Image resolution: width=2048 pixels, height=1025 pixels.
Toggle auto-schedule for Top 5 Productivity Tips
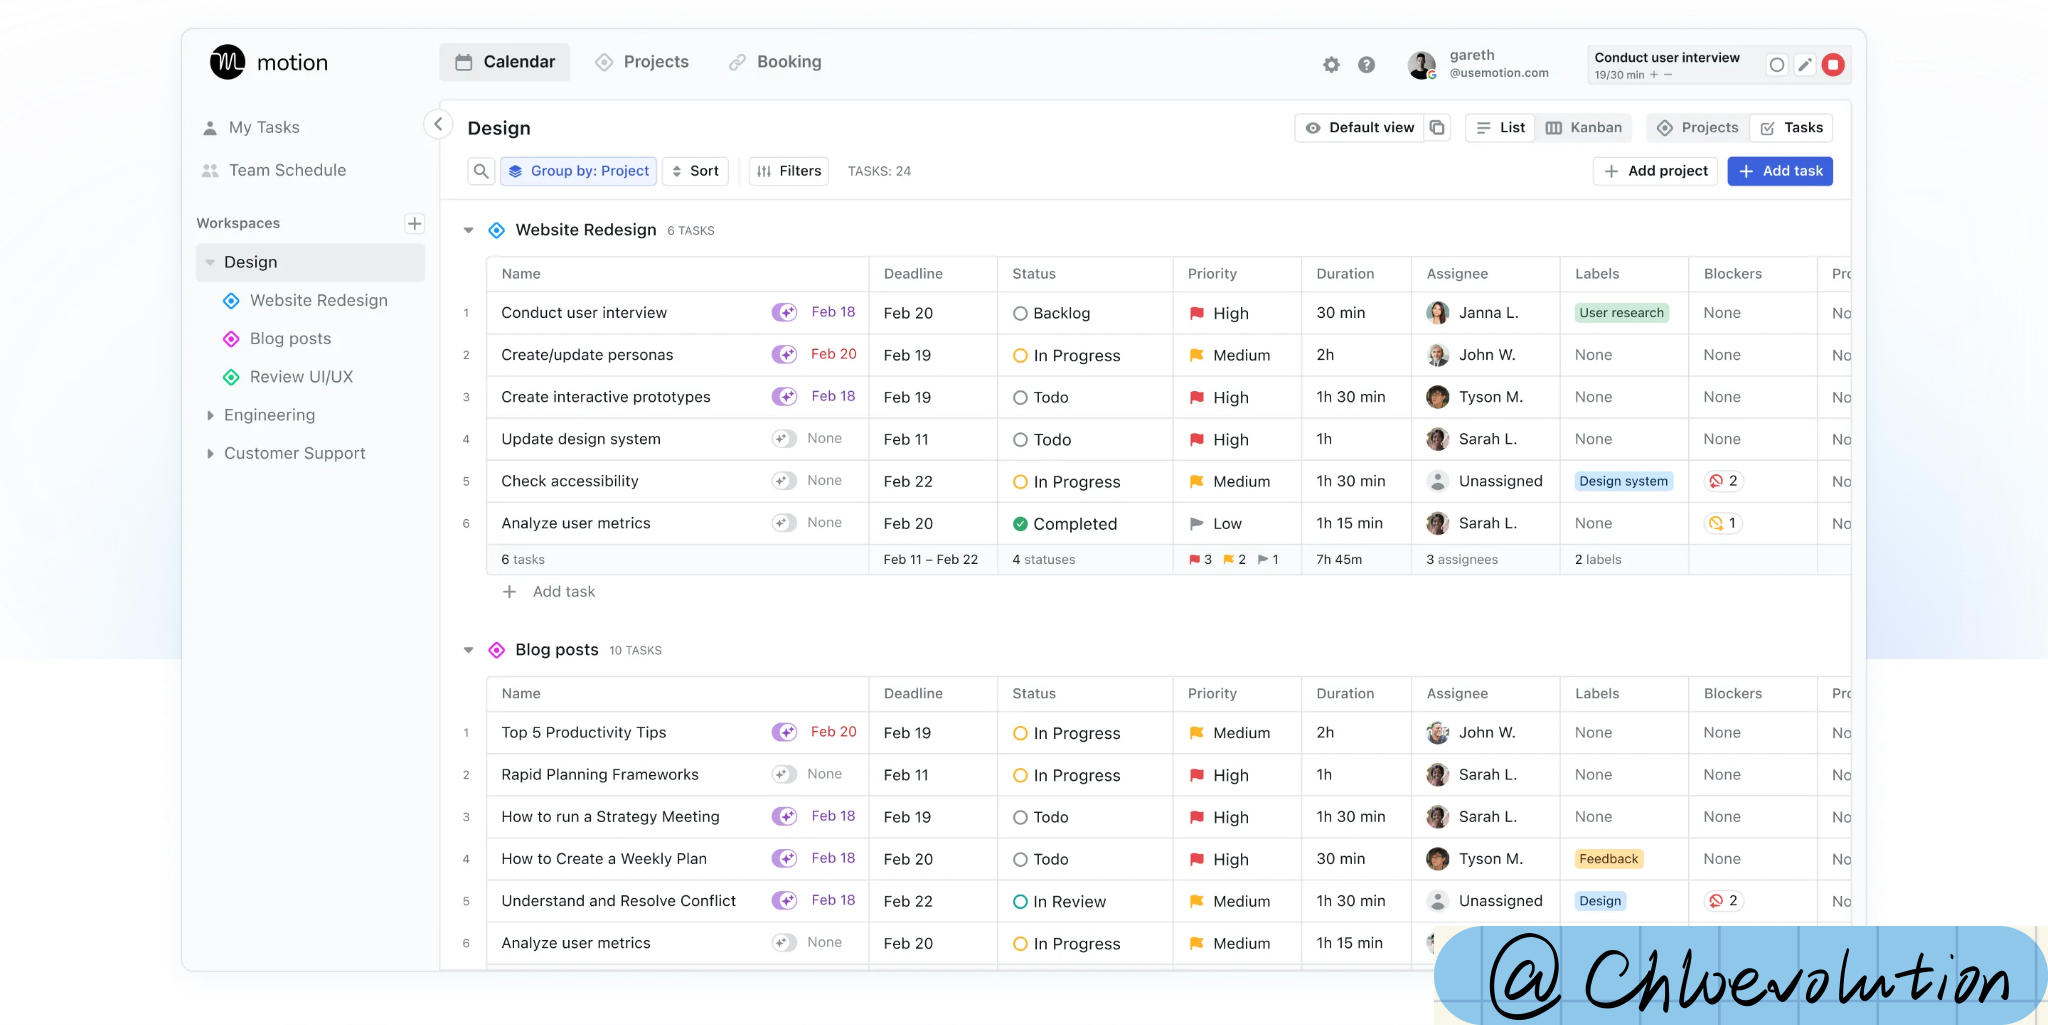coord(784,732)
